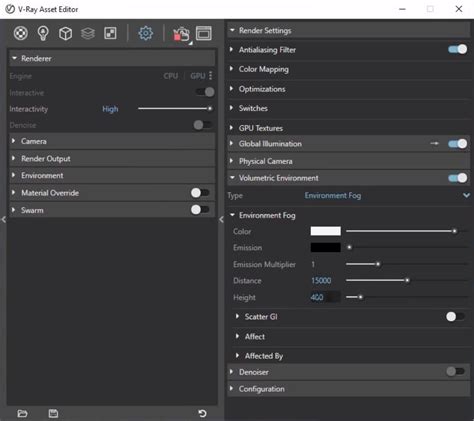Expand the Optimizations section

pos(349,89)
